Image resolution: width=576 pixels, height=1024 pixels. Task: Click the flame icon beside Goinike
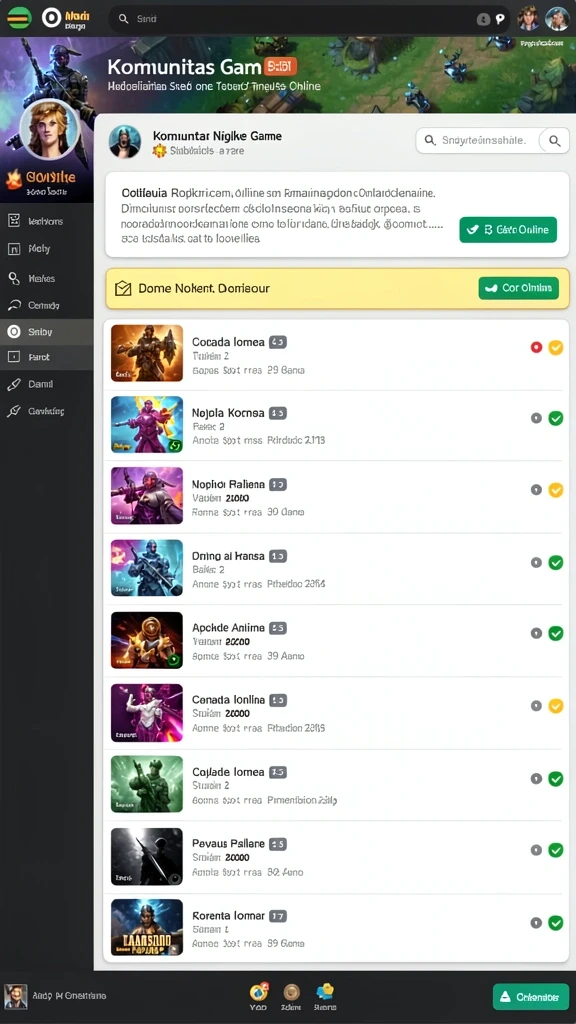[14, 178]
